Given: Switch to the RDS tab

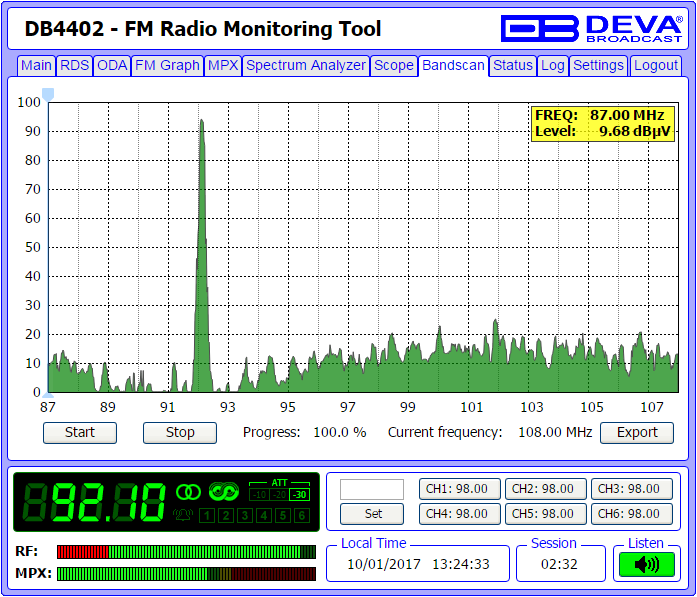Looking at the screenshot, I should [74, 65].
